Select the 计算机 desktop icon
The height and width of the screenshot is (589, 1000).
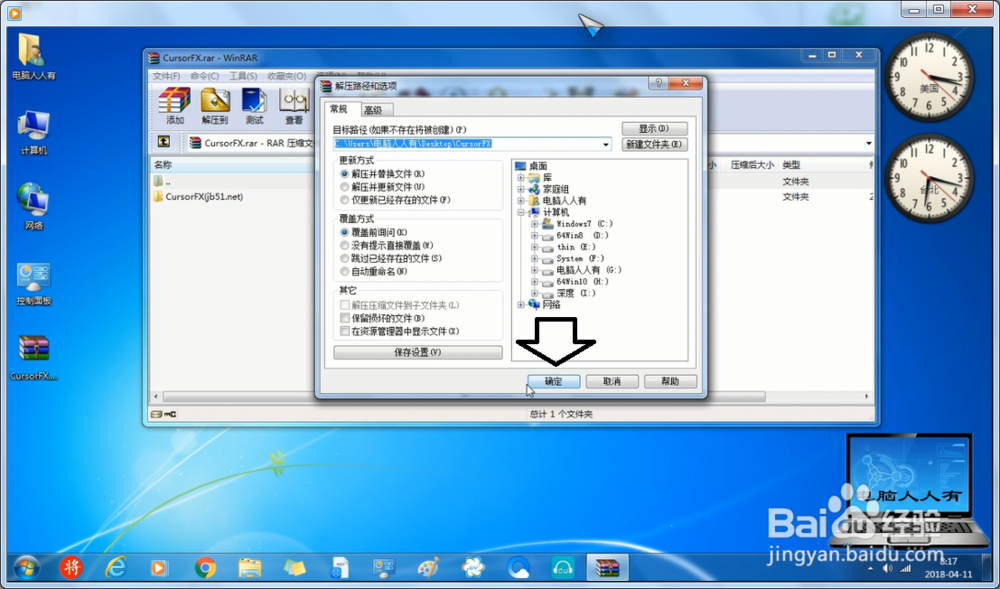tap(33, 133)
